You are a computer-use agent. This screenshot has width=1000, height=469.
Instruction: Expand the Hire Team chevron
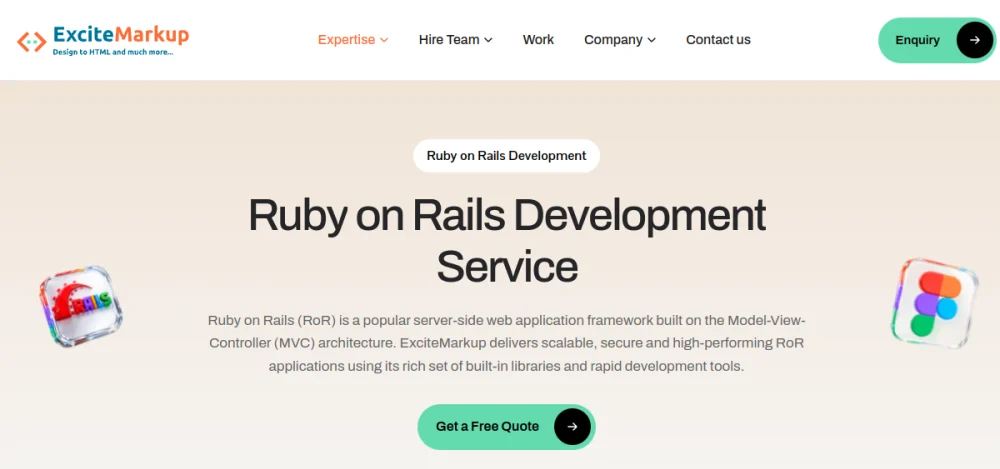[x=488, y=40]
